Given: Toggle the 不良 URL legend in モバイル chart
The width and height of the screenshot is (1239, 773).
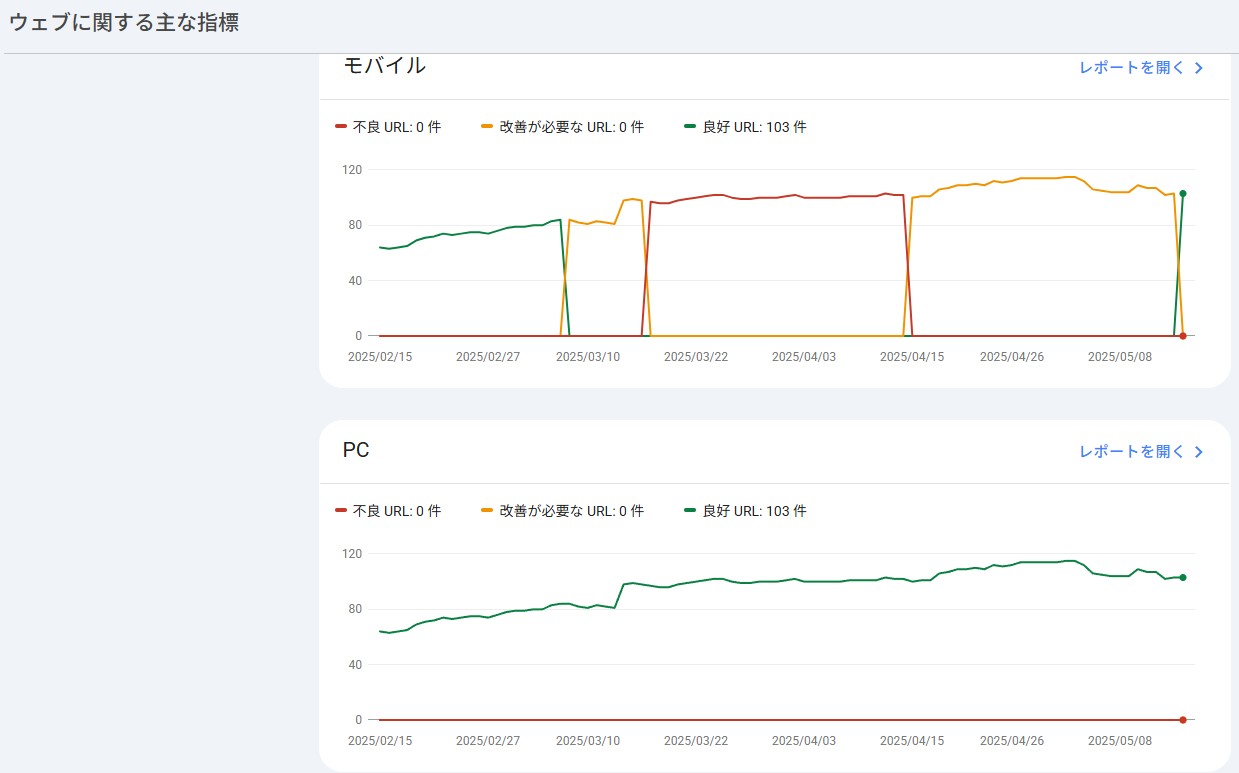Looking at the screenshot, I should tap(388, 127).
